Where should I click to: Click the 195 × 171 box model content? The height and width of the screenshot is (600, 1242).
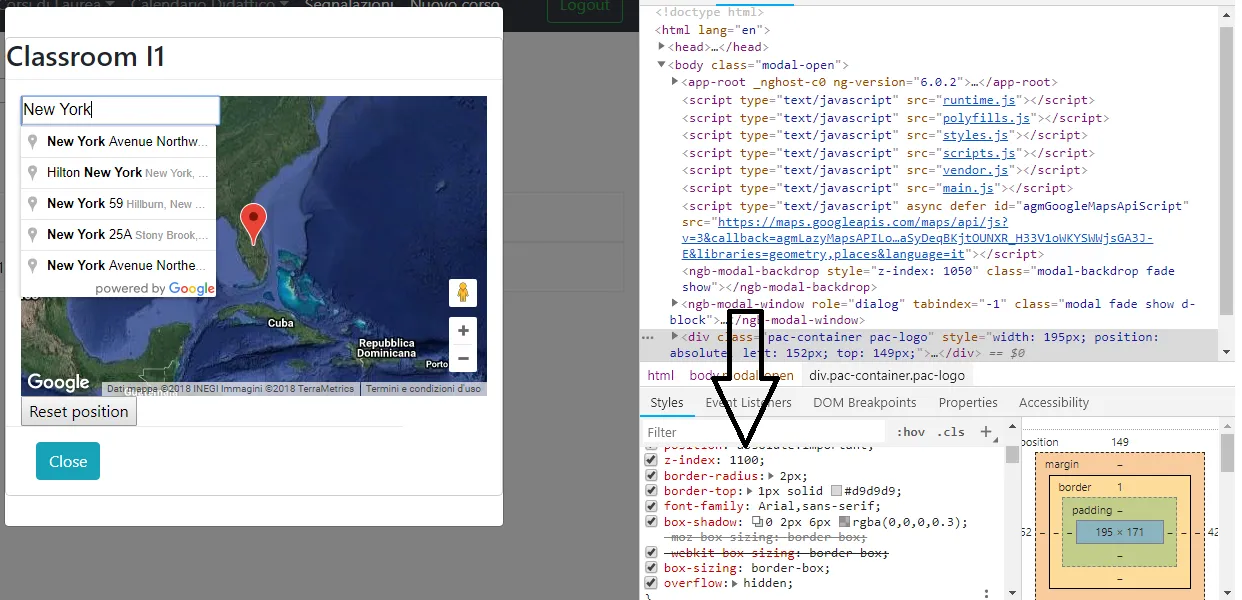1119,532
